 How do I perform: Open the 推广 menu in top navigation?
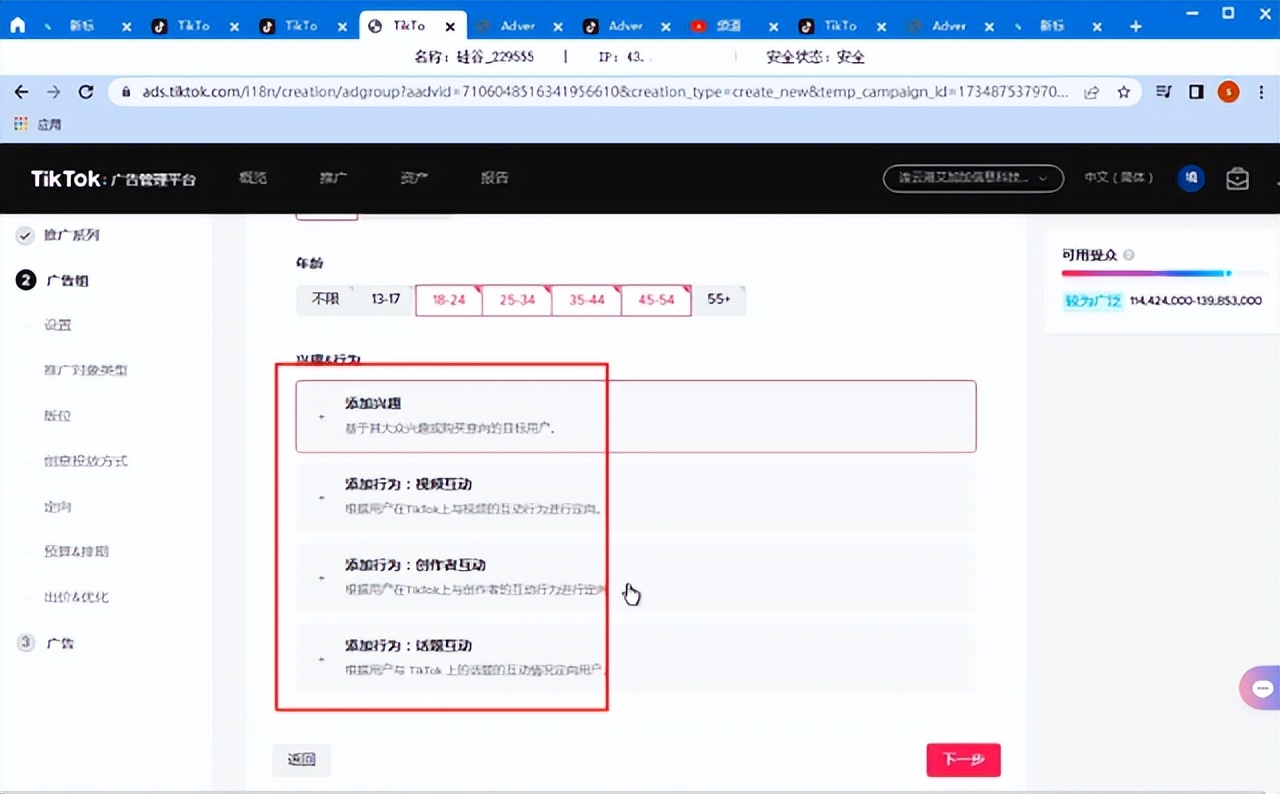tap(333, 178)
